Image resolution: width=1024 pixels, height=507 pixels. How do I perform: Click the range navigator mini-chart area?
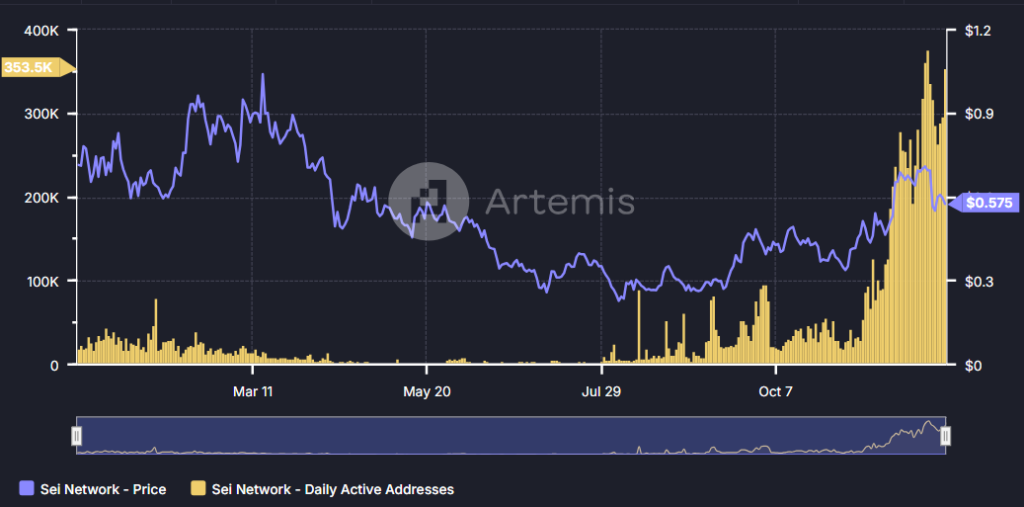tap(511, 435)
